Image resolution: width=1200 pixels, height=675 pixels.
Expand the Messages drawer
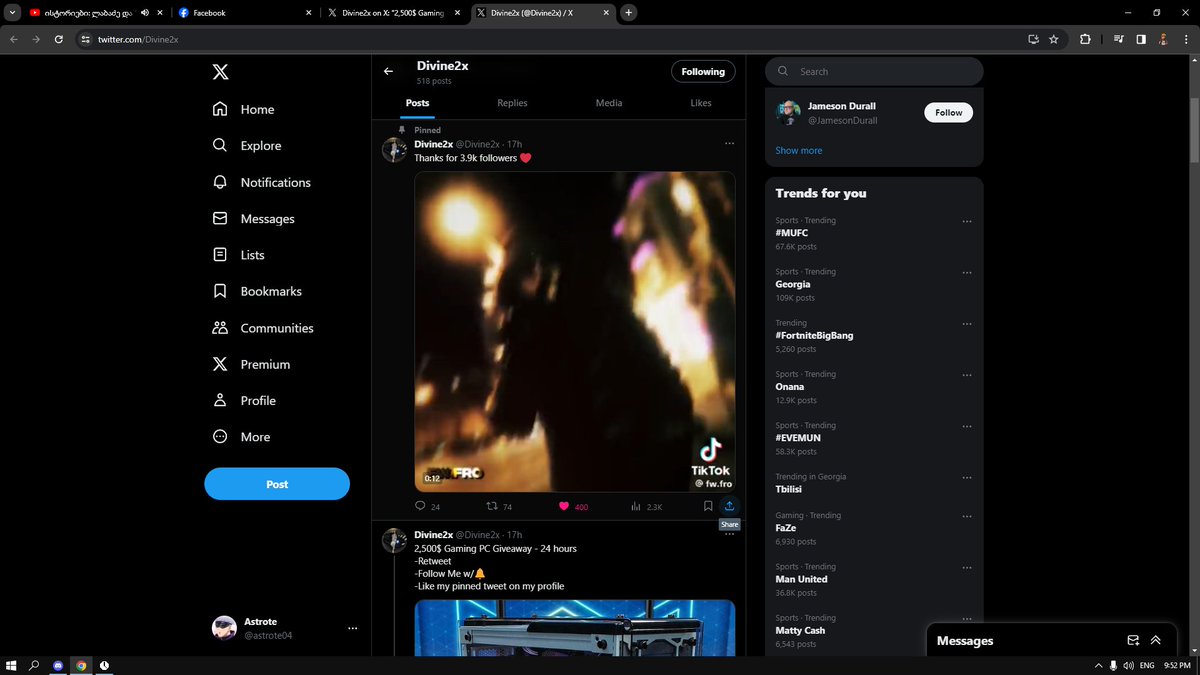[x=1156, y=640]
